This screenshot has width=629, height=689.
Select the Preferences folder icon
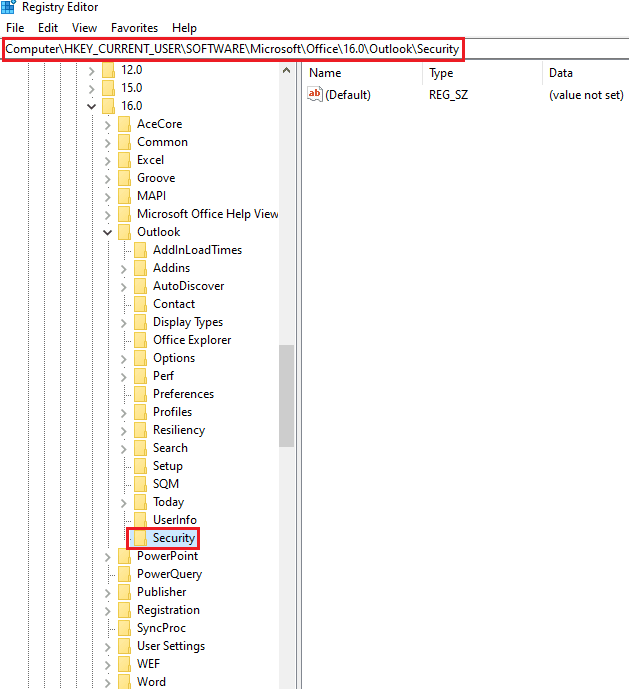[x=140, y=394]
